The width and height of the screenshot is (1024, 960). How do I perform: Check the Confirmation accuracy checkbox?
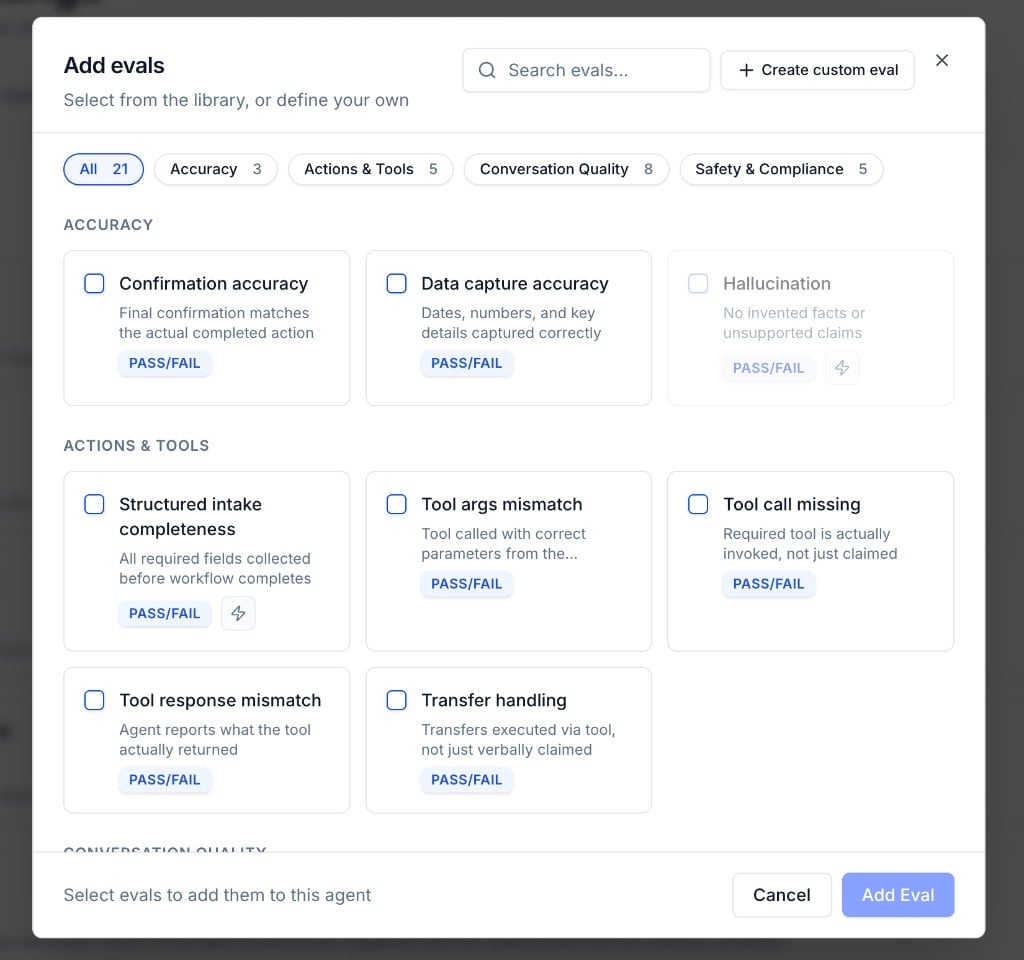(x=94, y=283)
